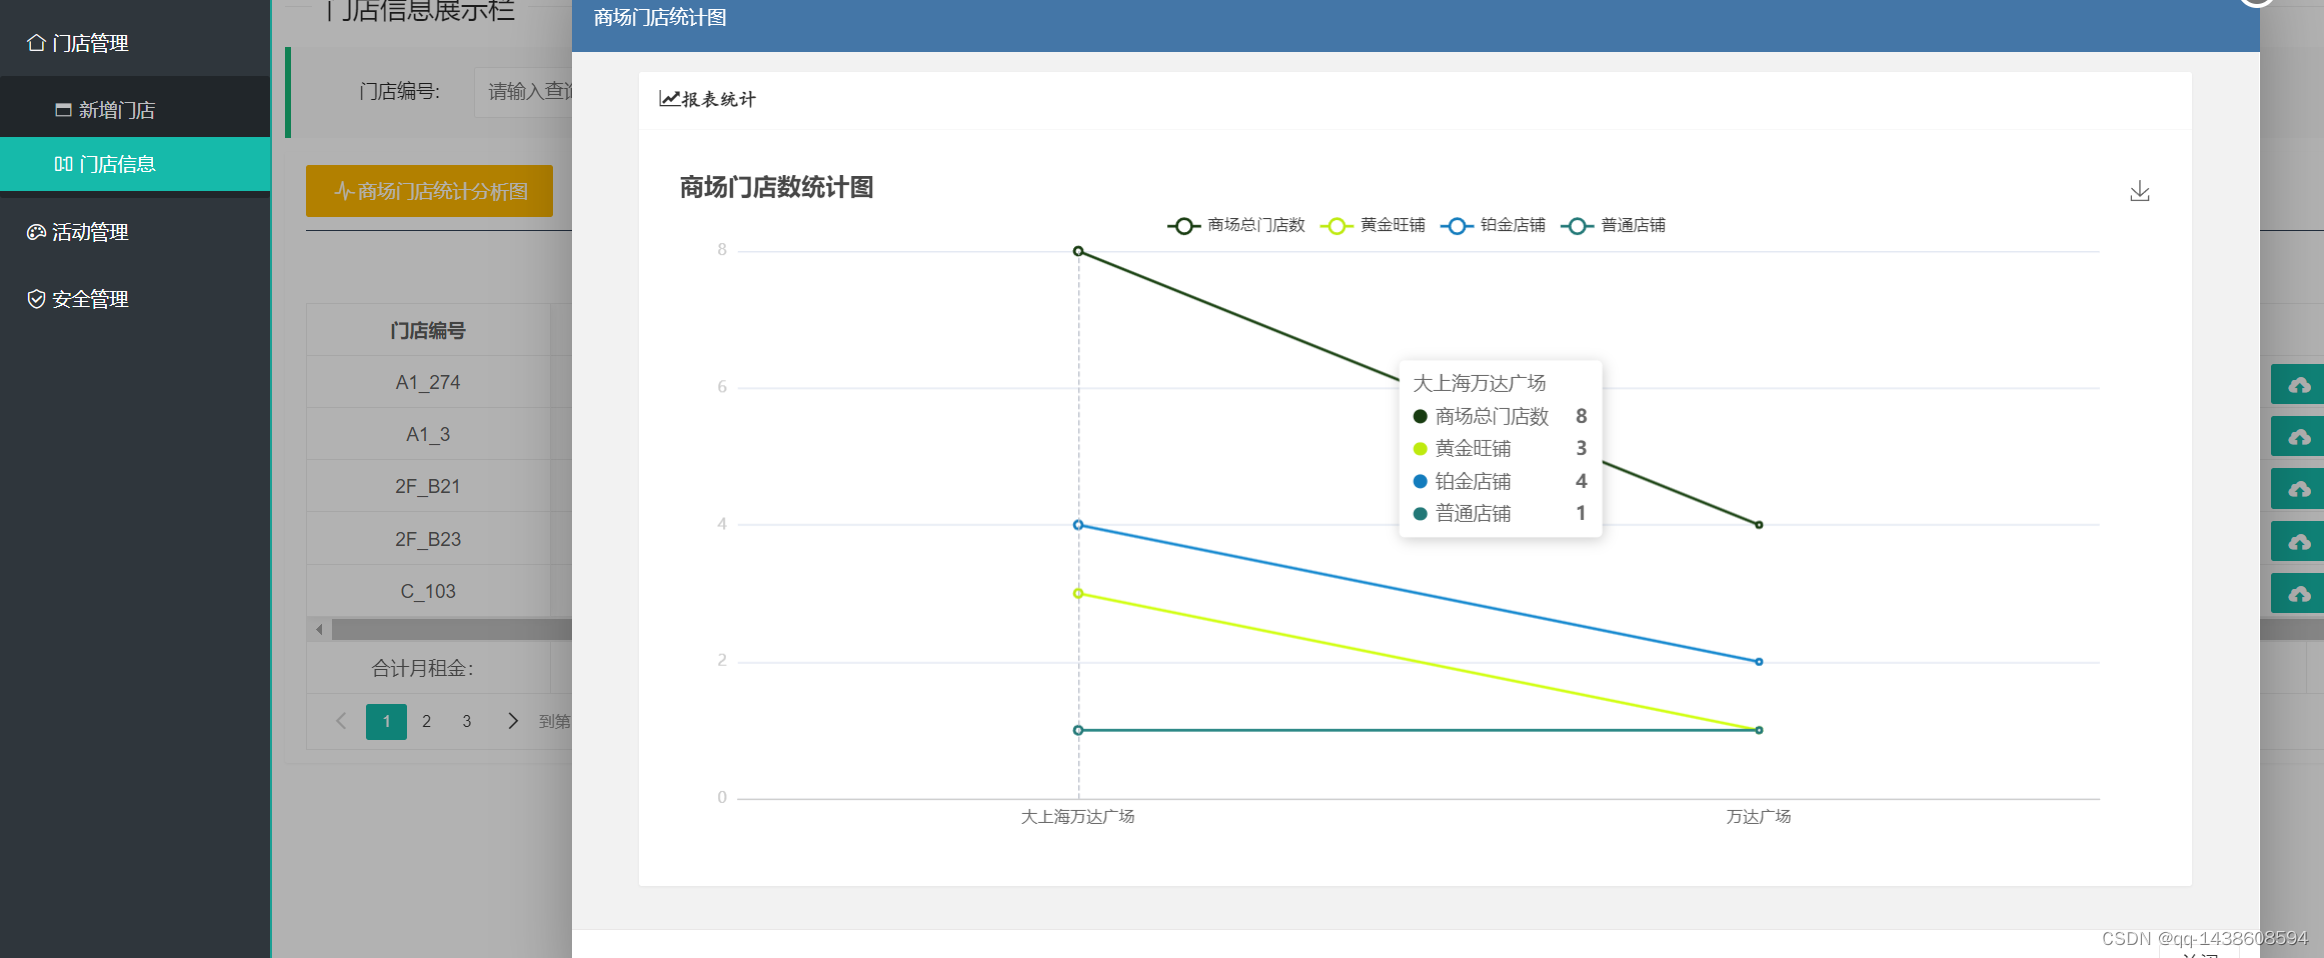This screenshot has height=958, width=2324.
Task: Click the 报表统计 chart icon
Action: click(669, 99)
